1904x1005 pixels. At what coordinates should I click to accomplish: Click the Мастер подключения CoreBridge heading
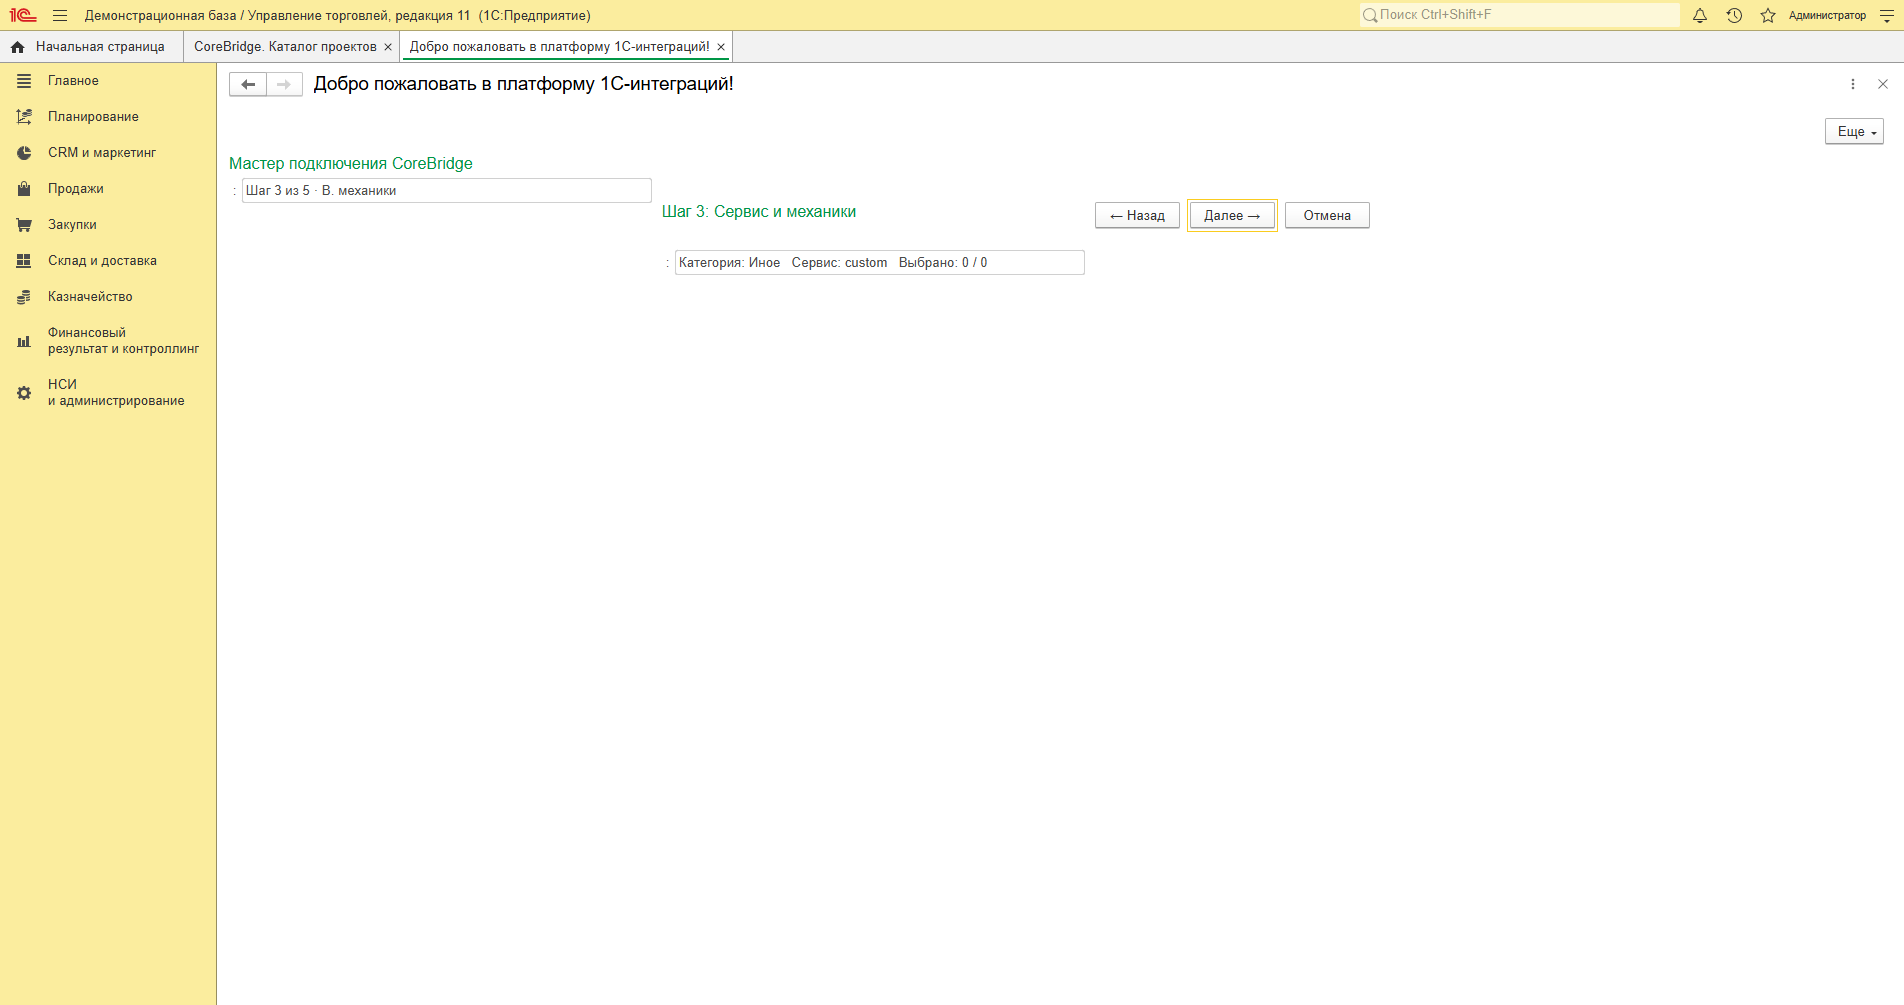pos(351,164)
